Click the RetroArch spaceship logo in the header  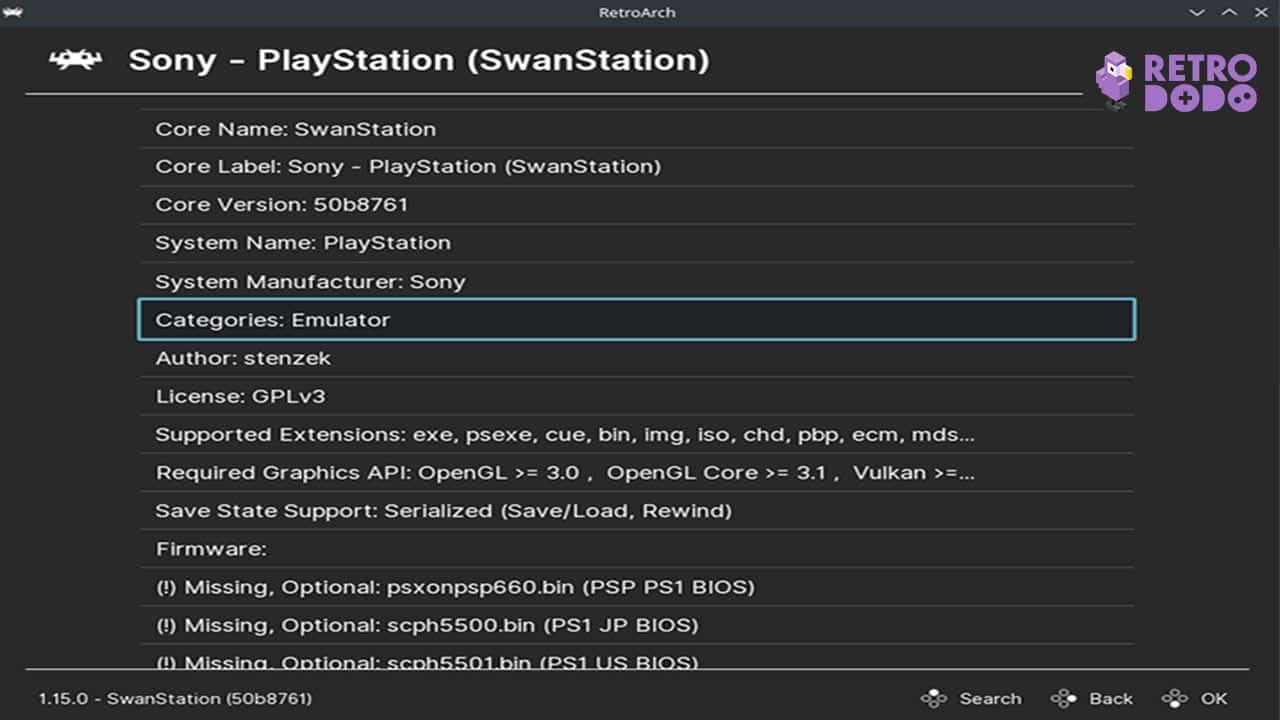(x=75, y=60)
